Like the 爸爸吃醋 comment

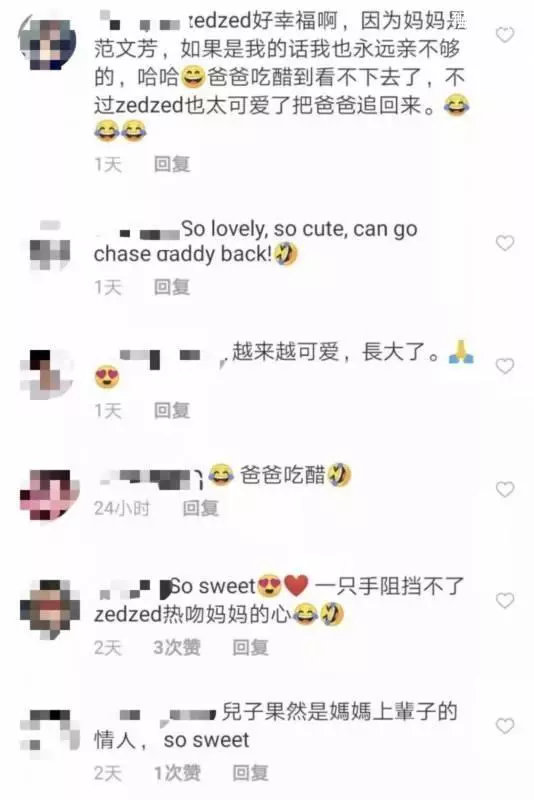pyautogui.click(x=505, y=489)
